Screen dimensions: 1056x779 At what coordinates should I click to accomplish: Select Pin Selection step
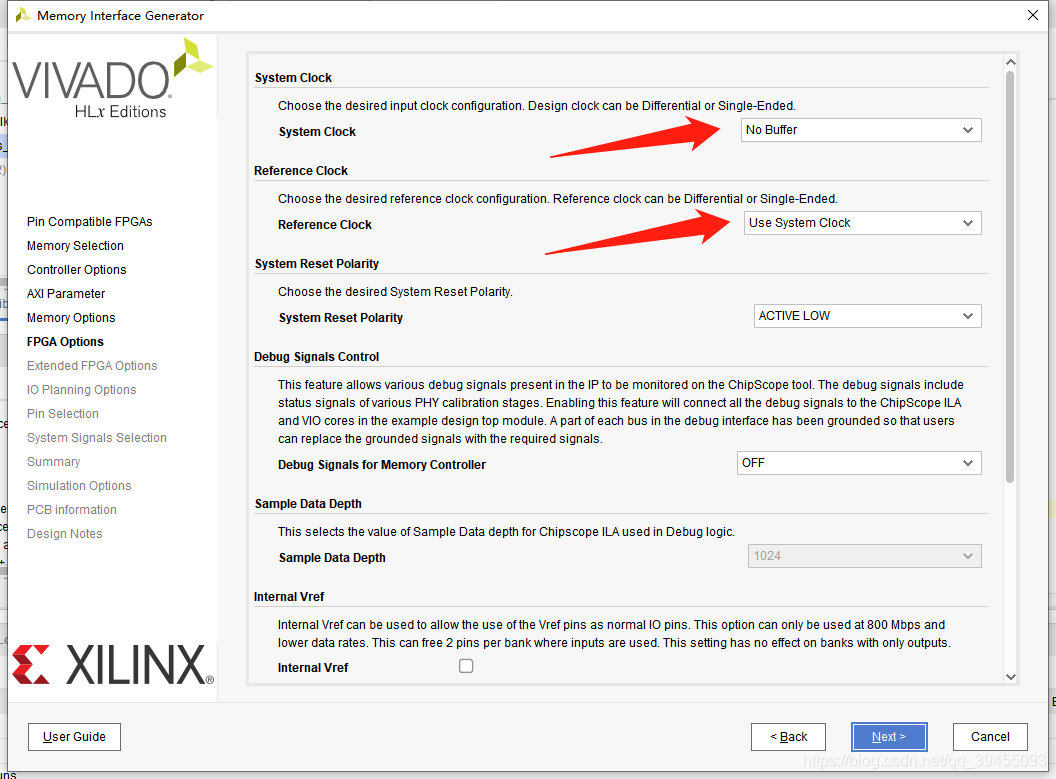click(63, 413)
